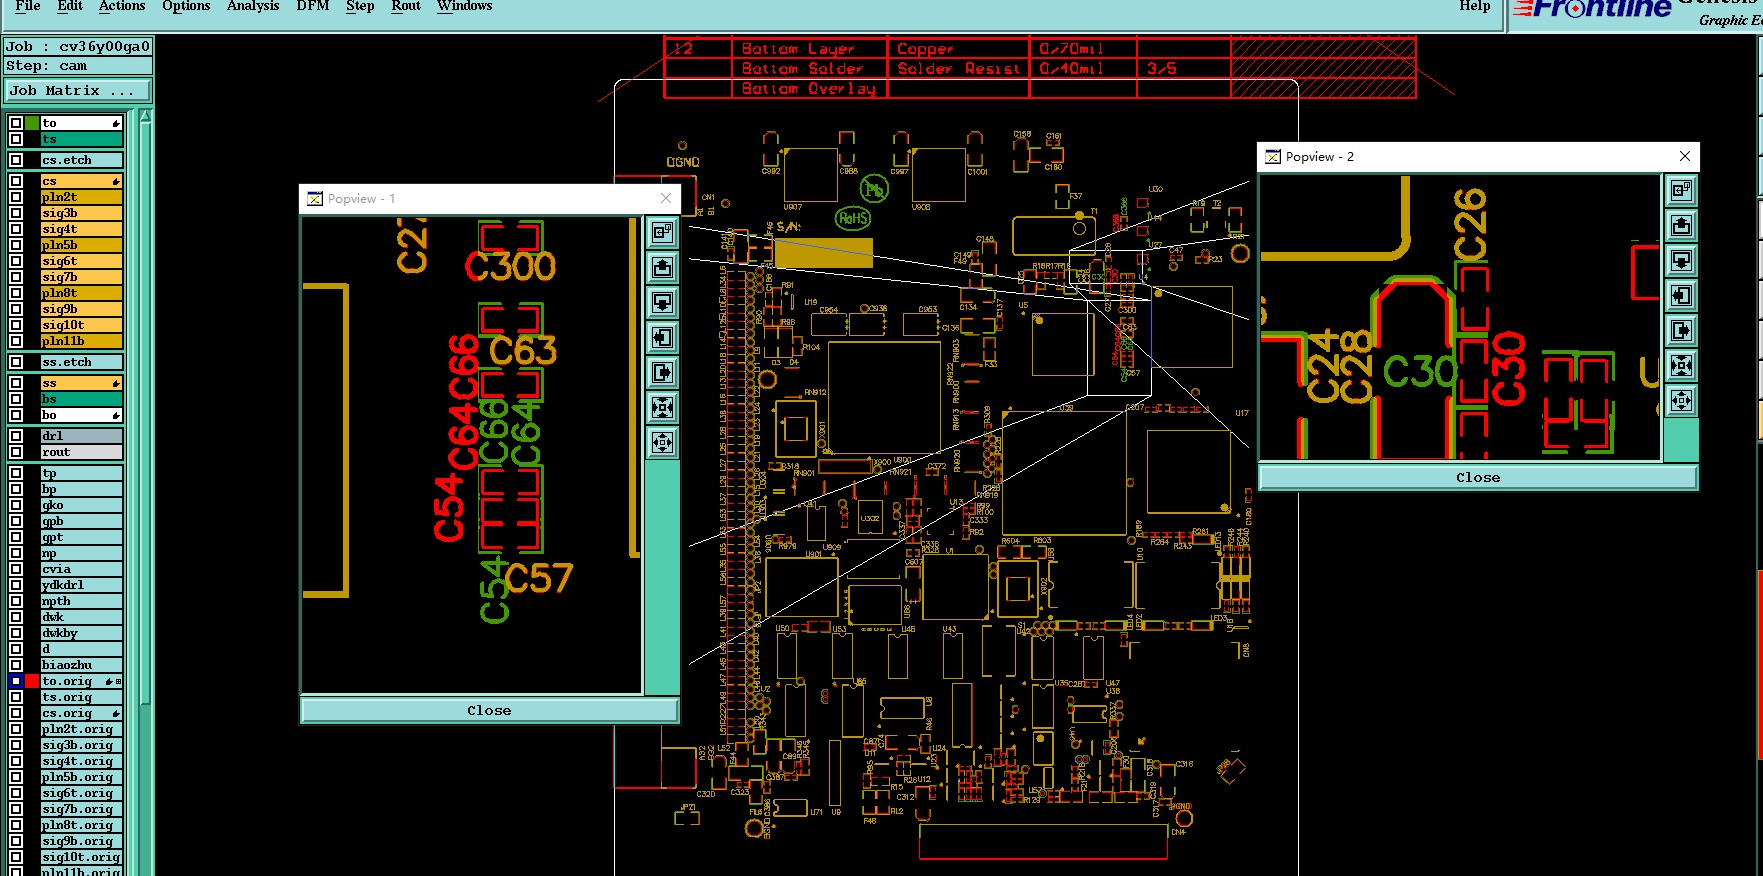Open the Rout menu
The image size is (1763, 876).
(406, 6)
